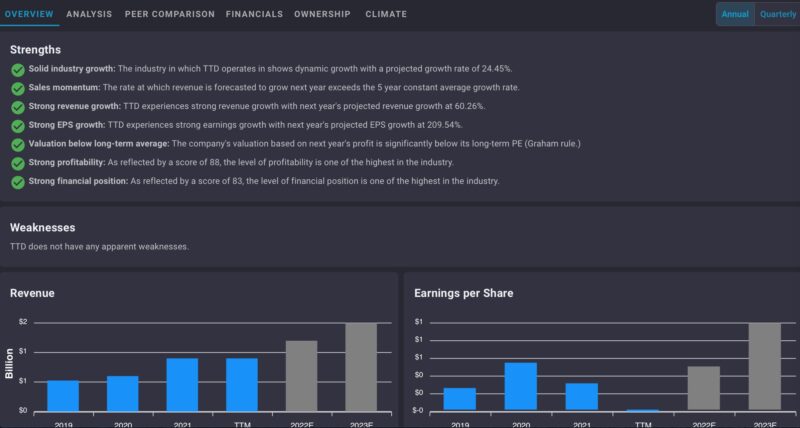The image size is (800, 428).
Task: Click the checkmark beside Strong profitability
Action: 18,163
